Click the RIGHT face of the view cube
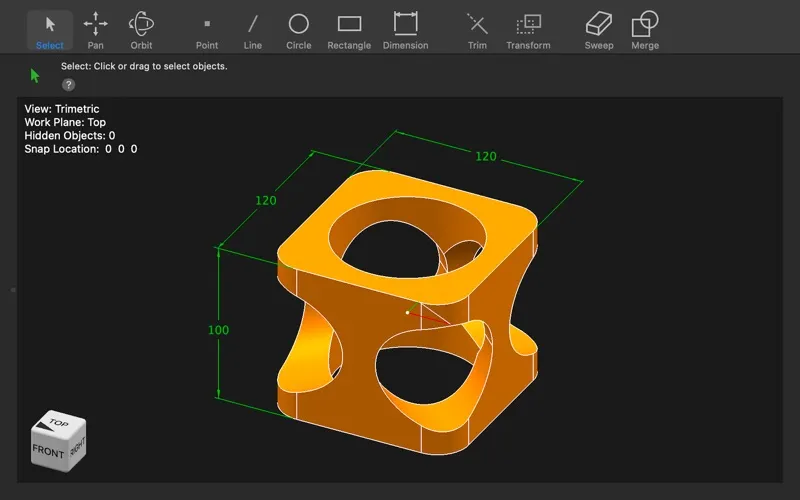This screenshot has height=500, width=800. (x=77, y=446)
